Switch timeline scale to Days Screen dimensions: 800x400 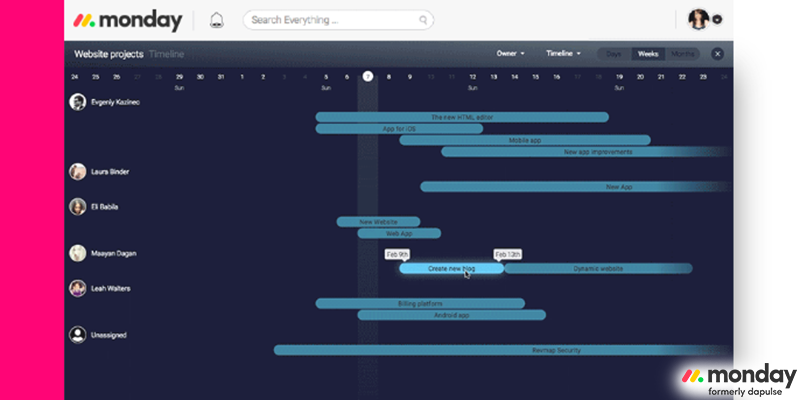pos(613,54)
